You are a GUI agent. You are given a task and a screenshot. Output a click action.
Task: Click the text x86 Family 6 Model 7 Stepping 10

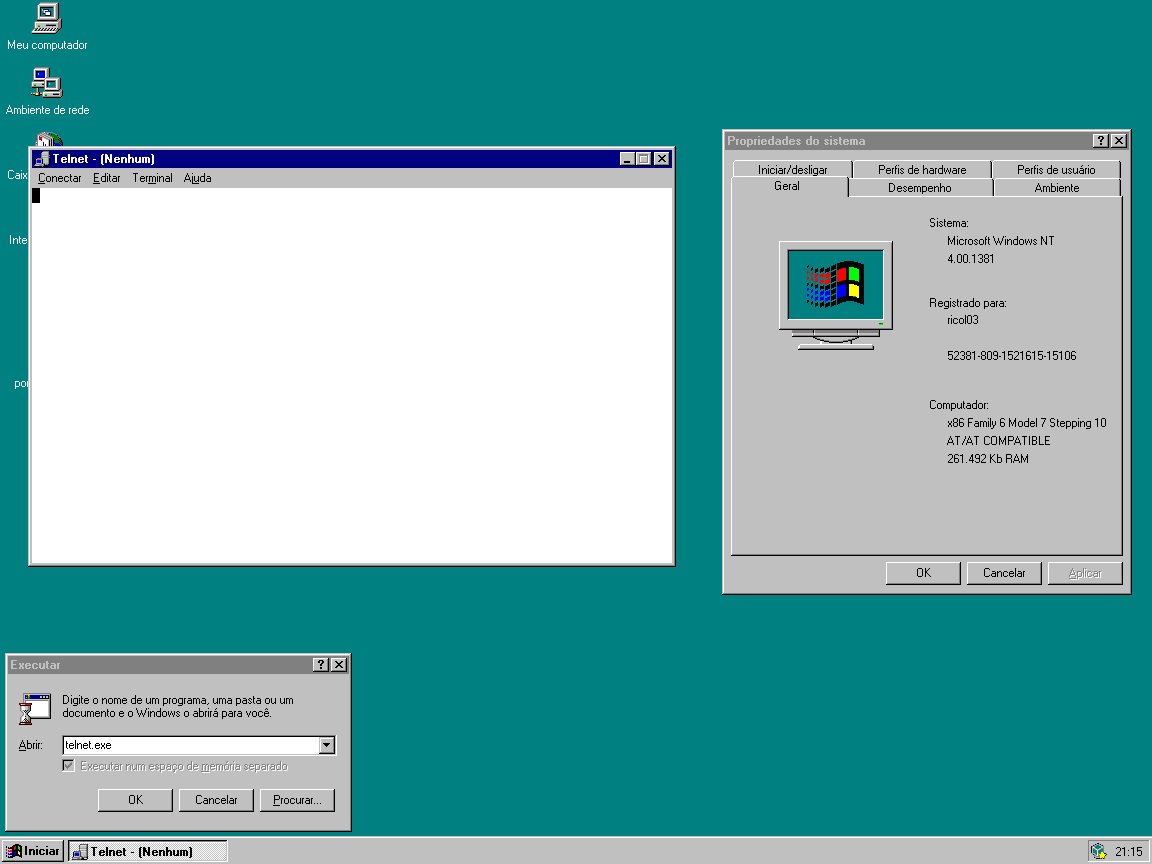1026,422
